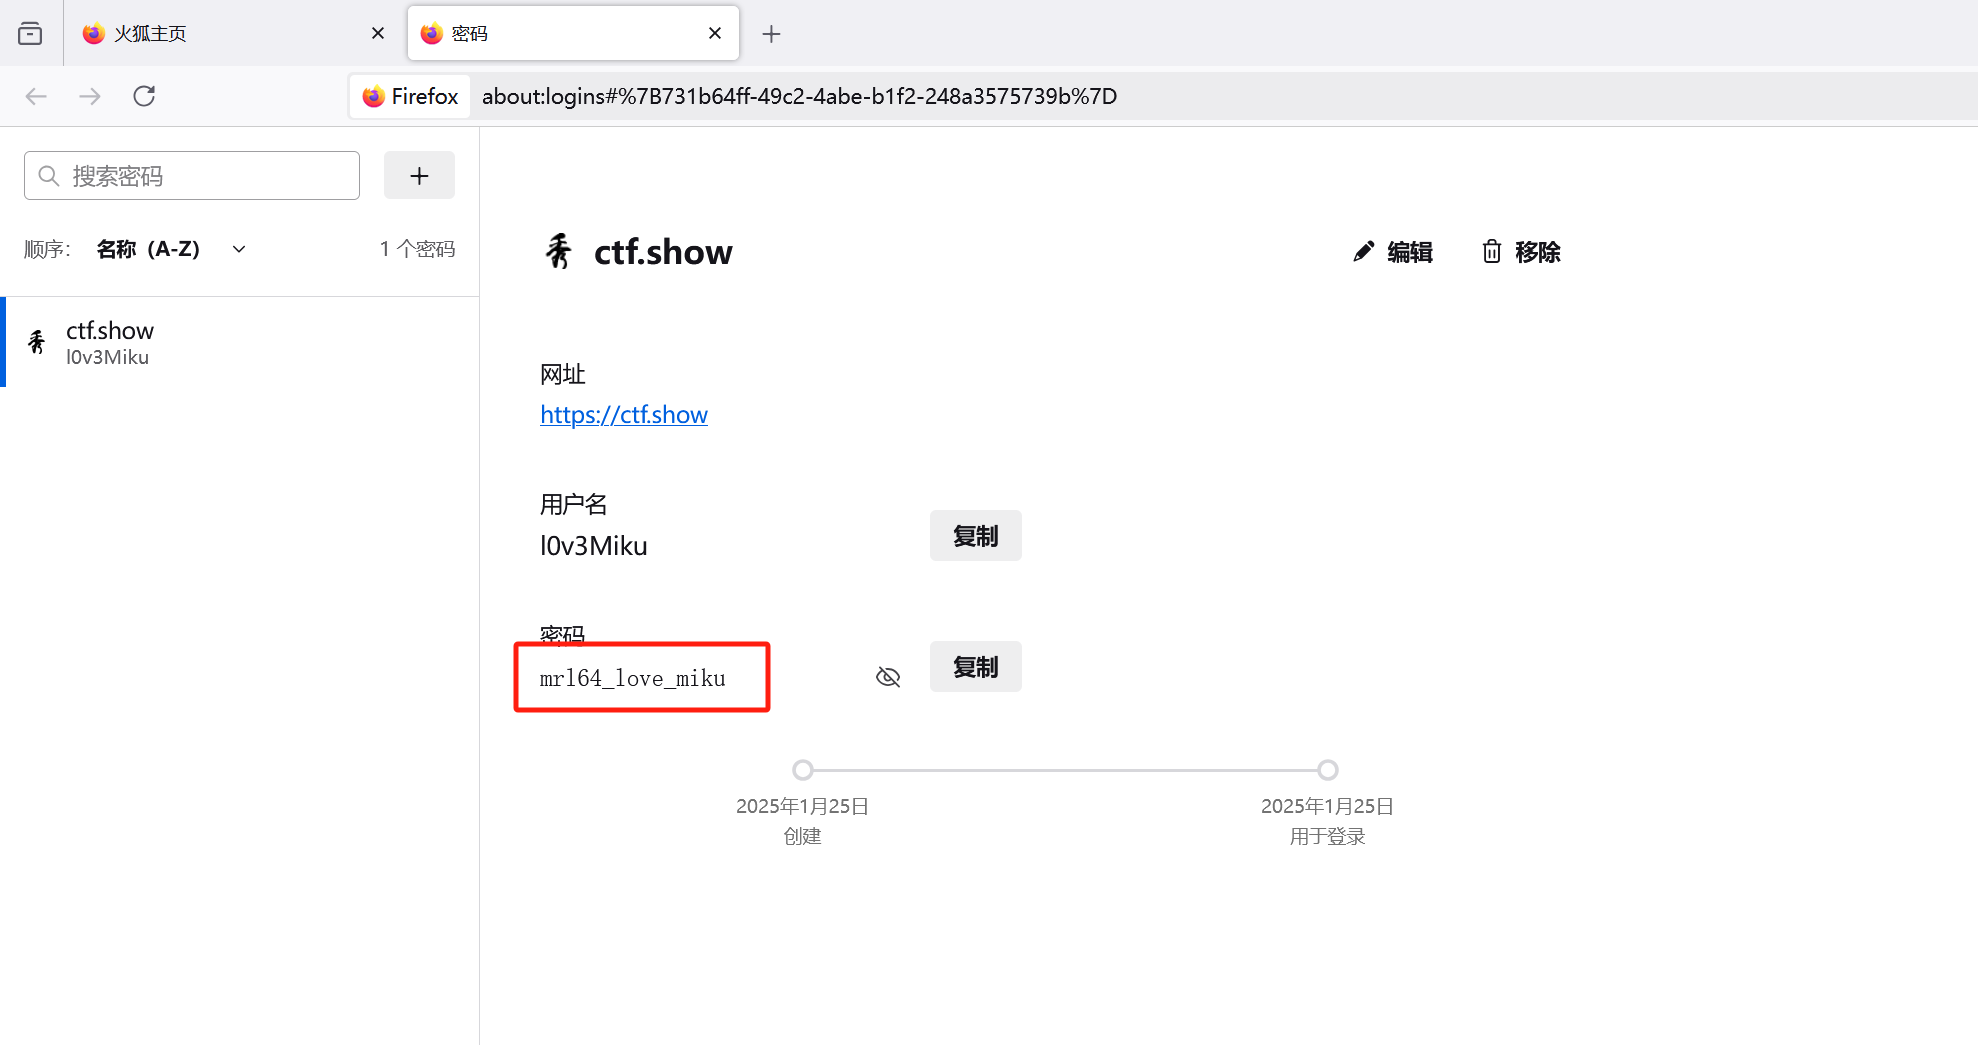Add a new password with plus button
The height and width of the screenshot is (1045, 1978).
coord(419,176)
